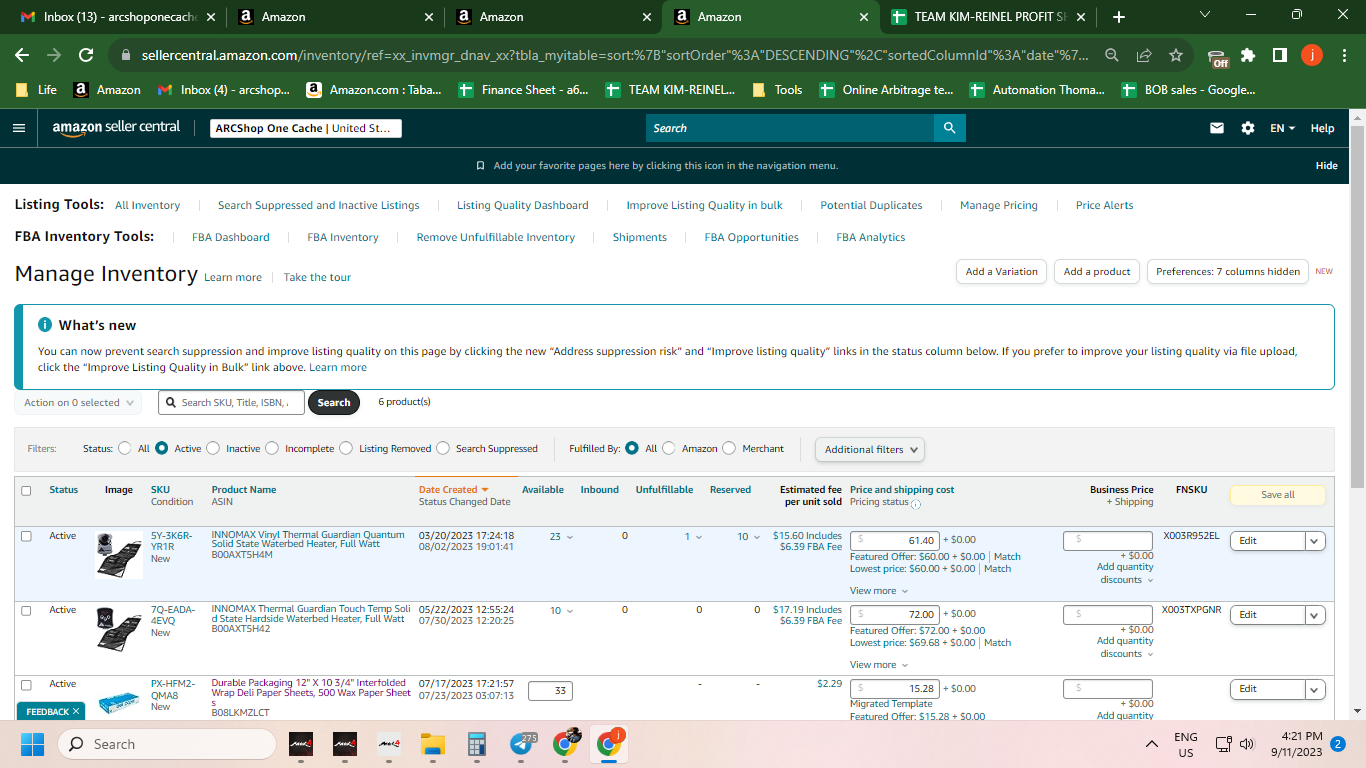Reload the page with browser refresh icon
Screen dimensions: 1366x768
tap(87, 56)
